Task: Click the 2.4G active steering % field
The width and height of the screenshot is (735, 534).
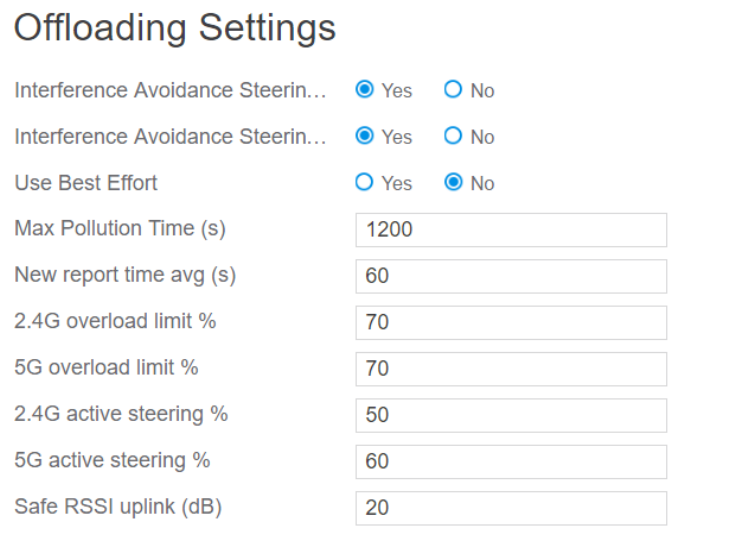Action: 510,415
